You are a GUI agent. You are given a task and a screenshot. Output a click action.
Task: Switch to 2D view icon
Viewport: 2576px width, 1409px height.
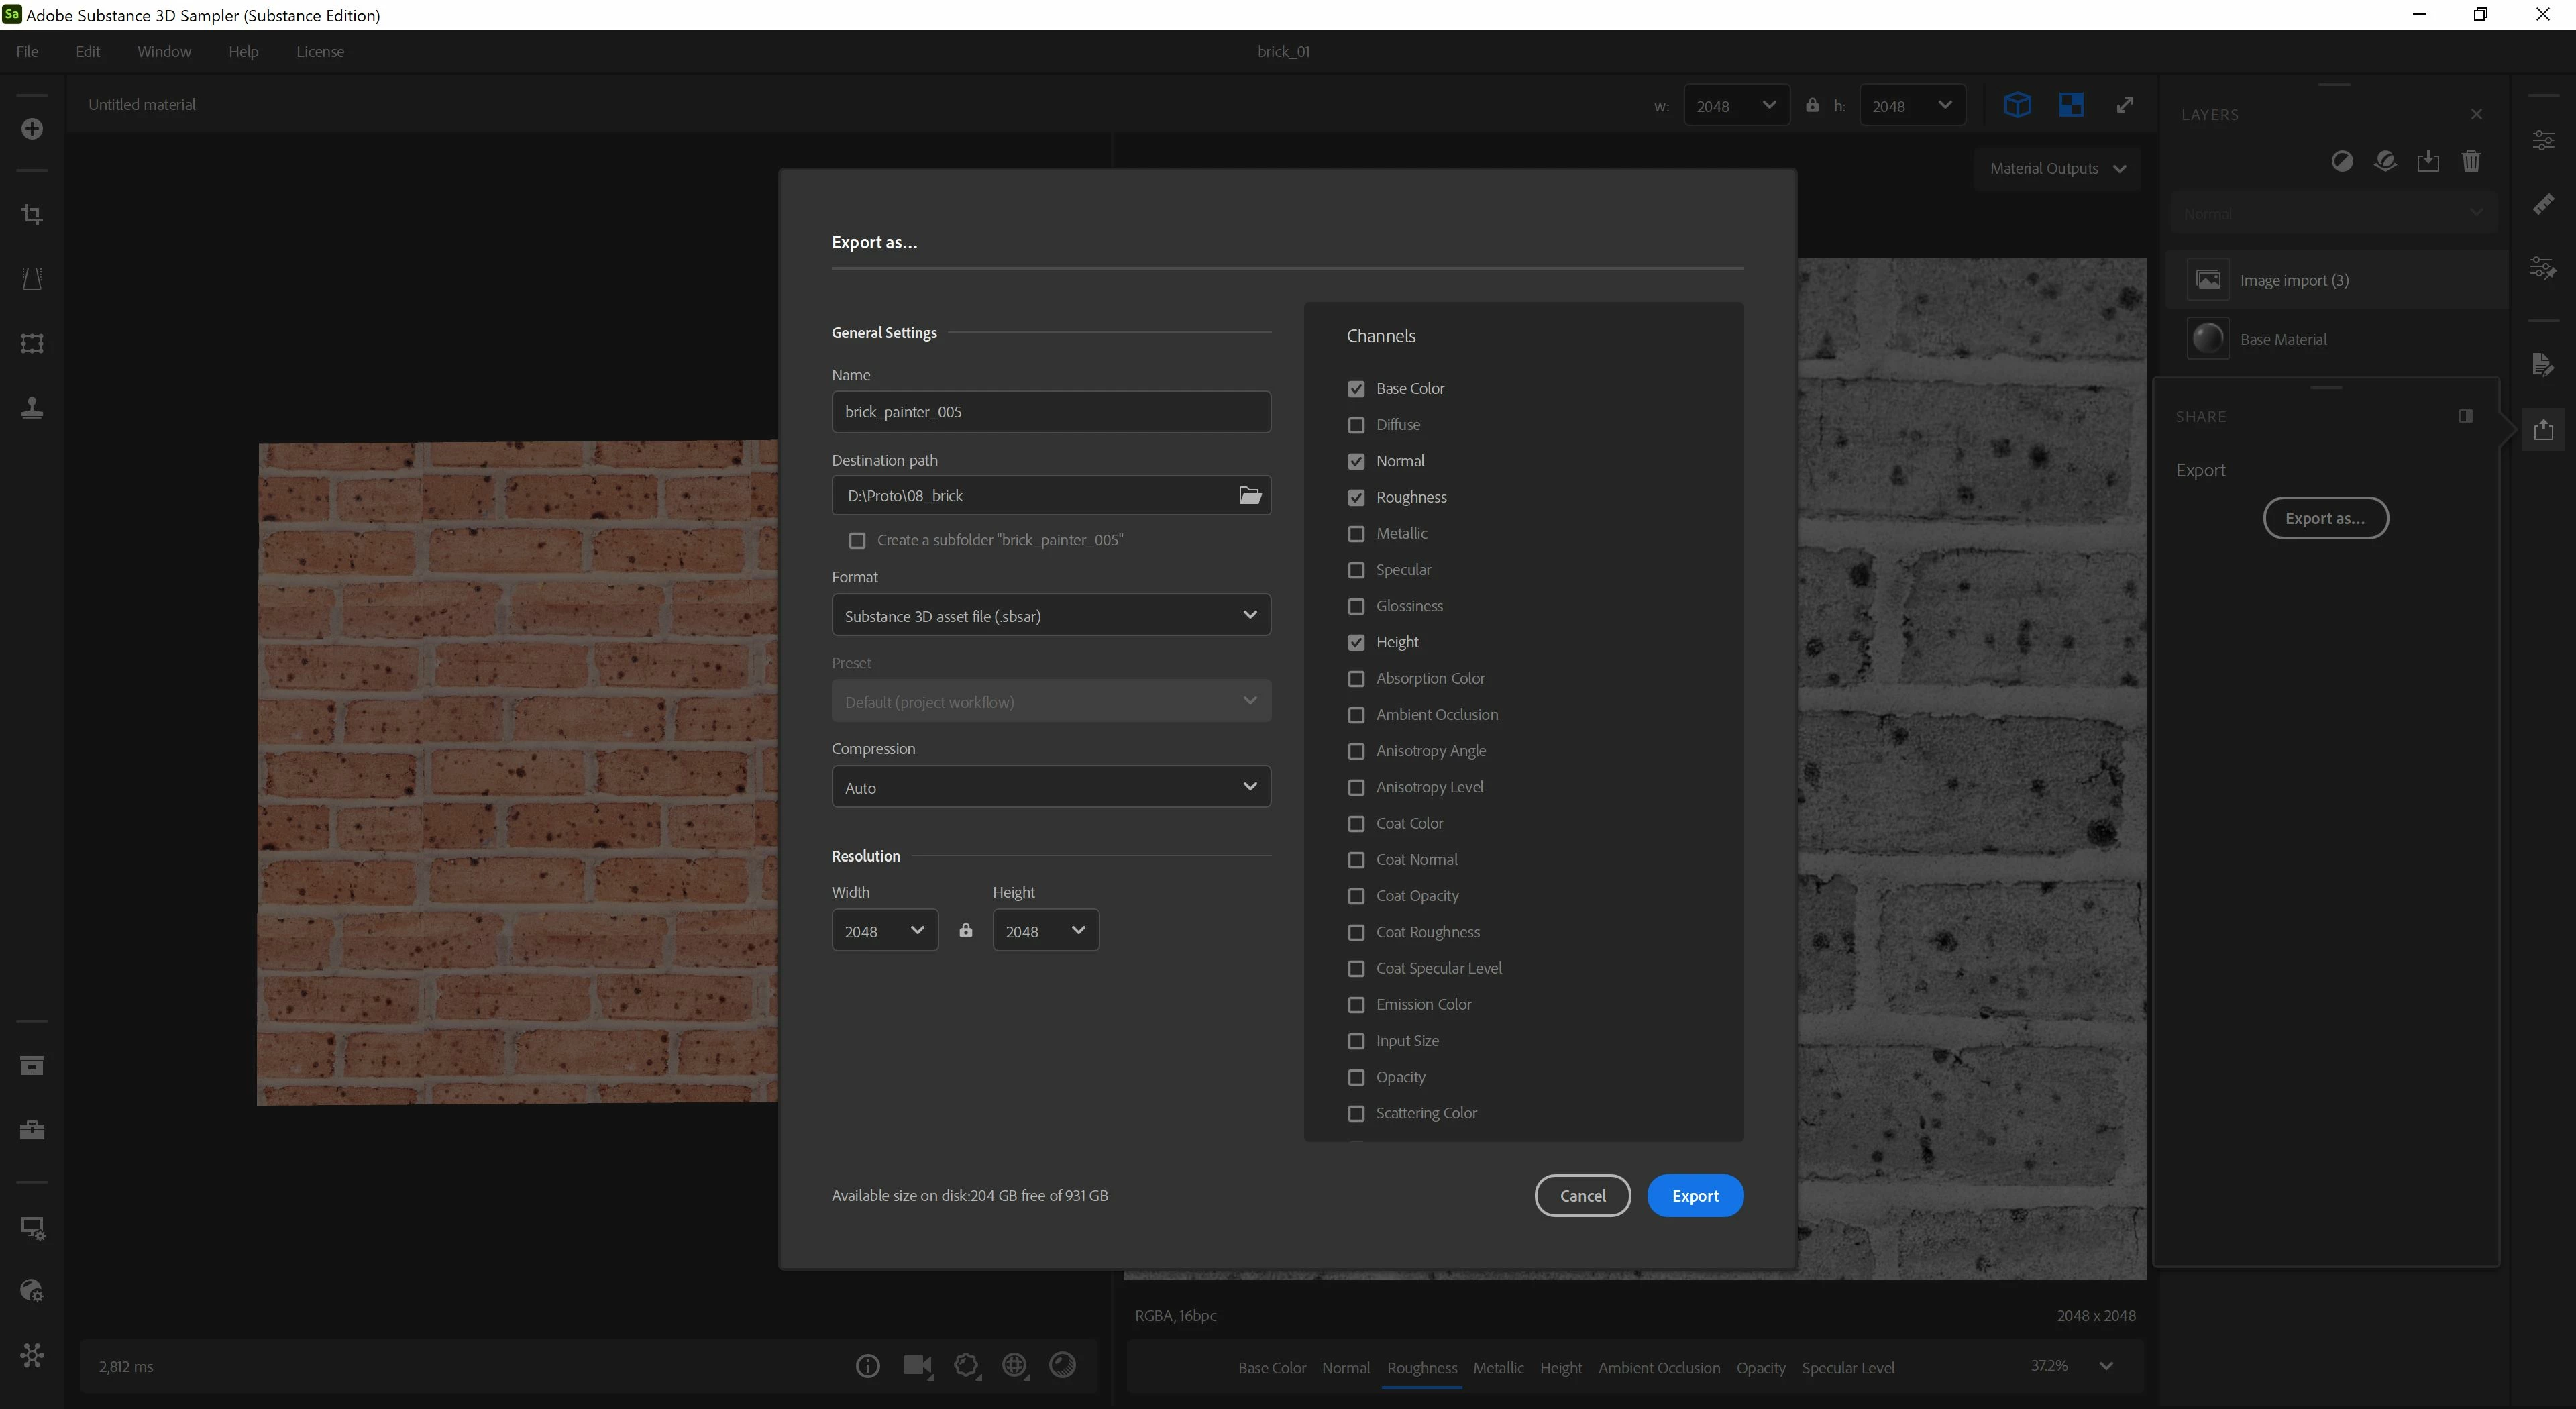tap(2071, 105)
